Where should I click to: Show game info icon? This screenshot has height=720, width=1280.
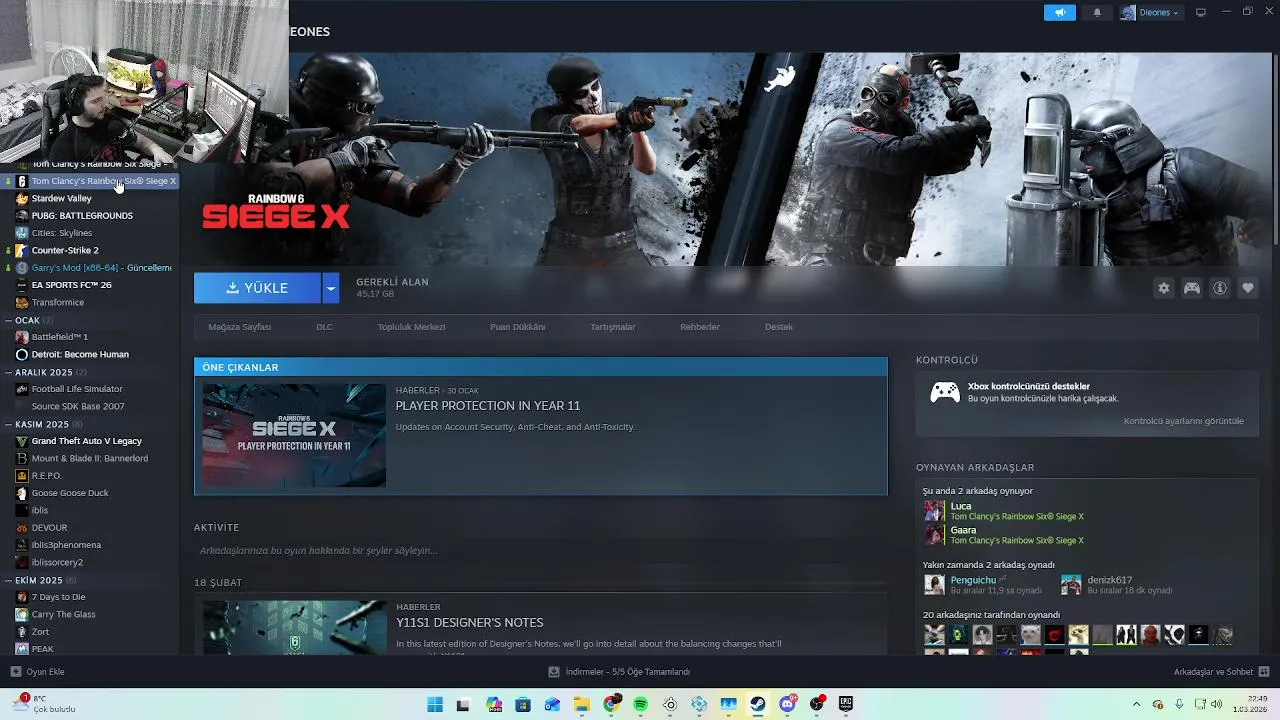[1220, 288]
